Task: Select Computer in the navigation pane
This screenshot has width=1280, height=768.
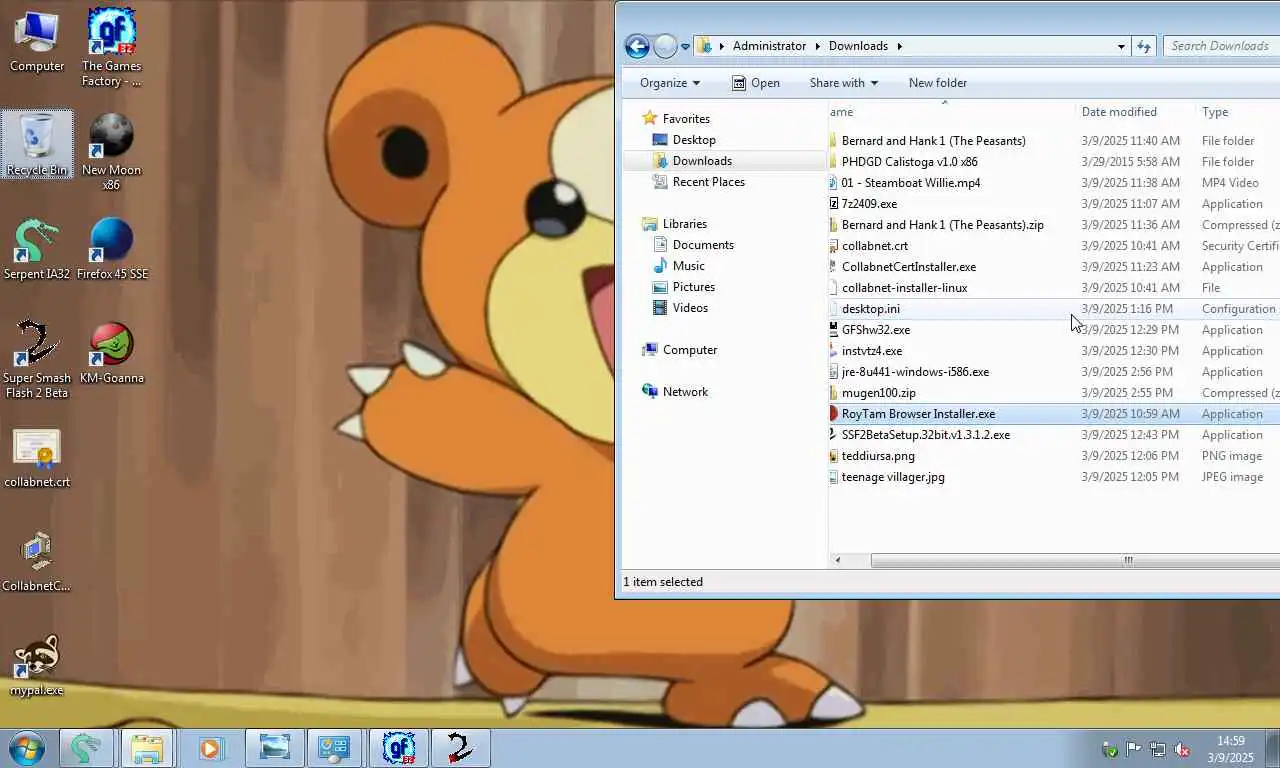Action: 690,350
